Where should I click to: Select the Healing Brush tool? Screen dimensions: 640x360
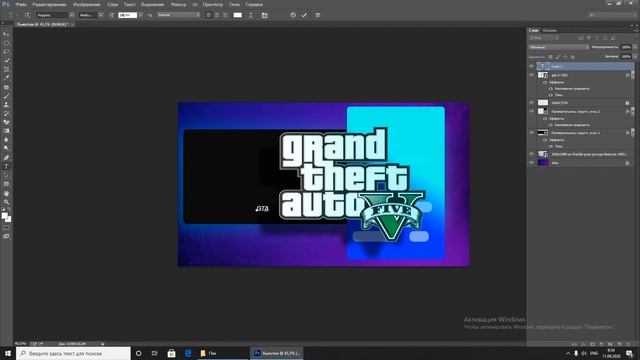pos(6,87)
